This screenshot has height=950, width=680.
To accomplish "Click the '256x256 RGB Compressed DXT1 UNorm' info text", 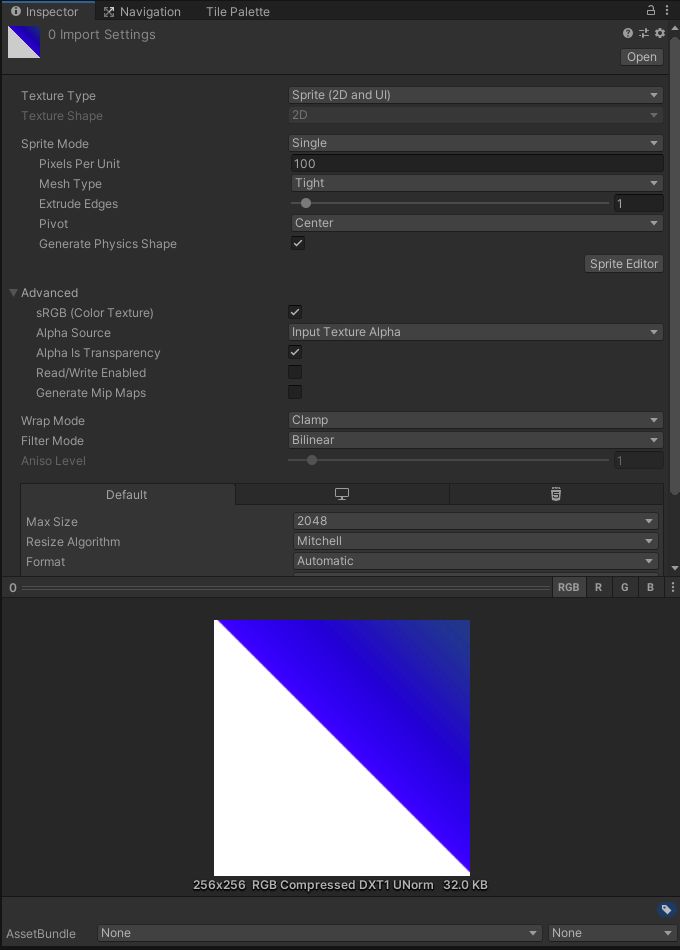I will tap(313, 885).
